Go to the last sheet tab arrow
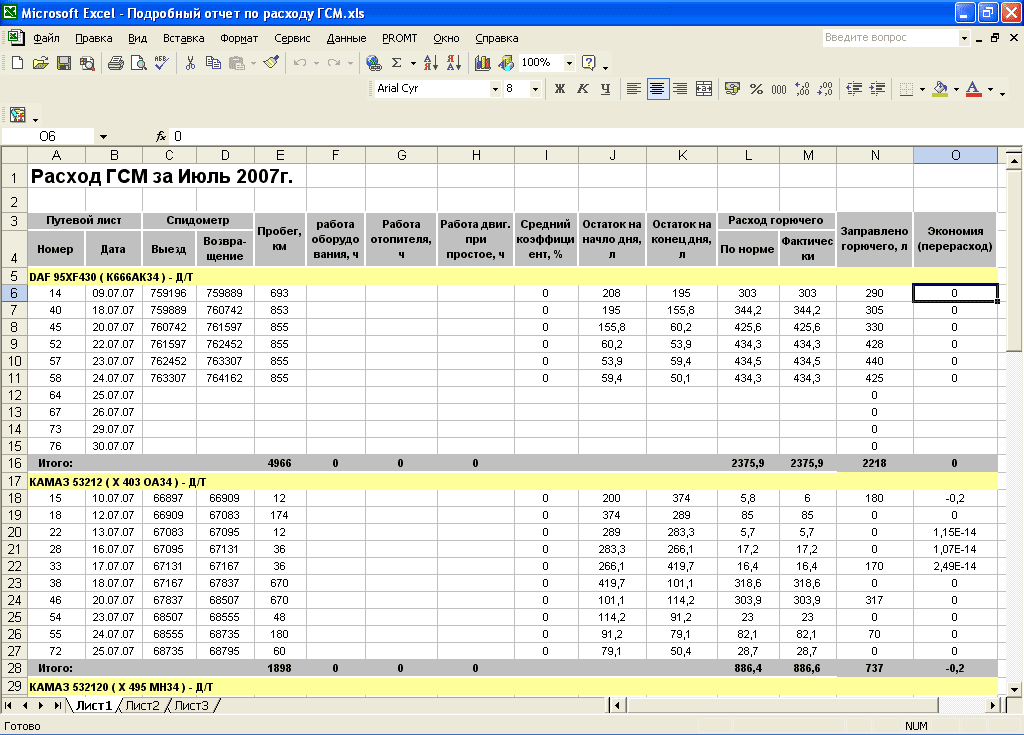The height and width of the screenshot is (735, 1024). tap(57, 706)
